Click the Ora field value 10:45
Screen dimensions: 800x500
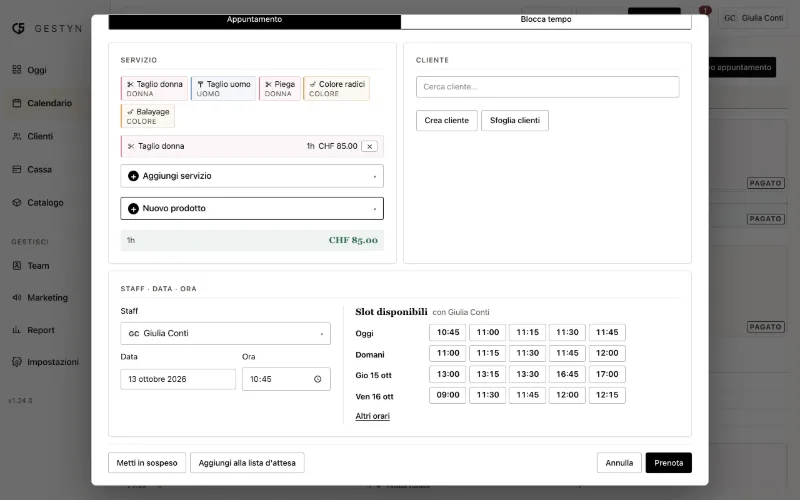click(261, 379)
